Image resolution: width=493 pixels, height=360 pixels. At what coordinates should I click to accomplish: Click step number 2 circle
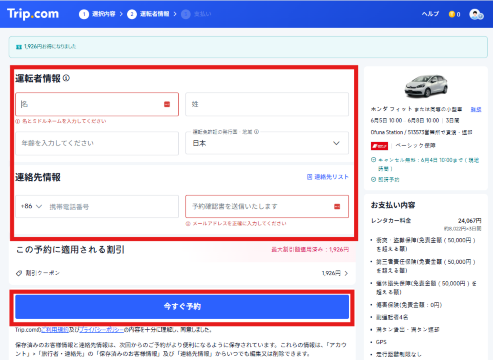pyautogui.click(x=132, y=14)
